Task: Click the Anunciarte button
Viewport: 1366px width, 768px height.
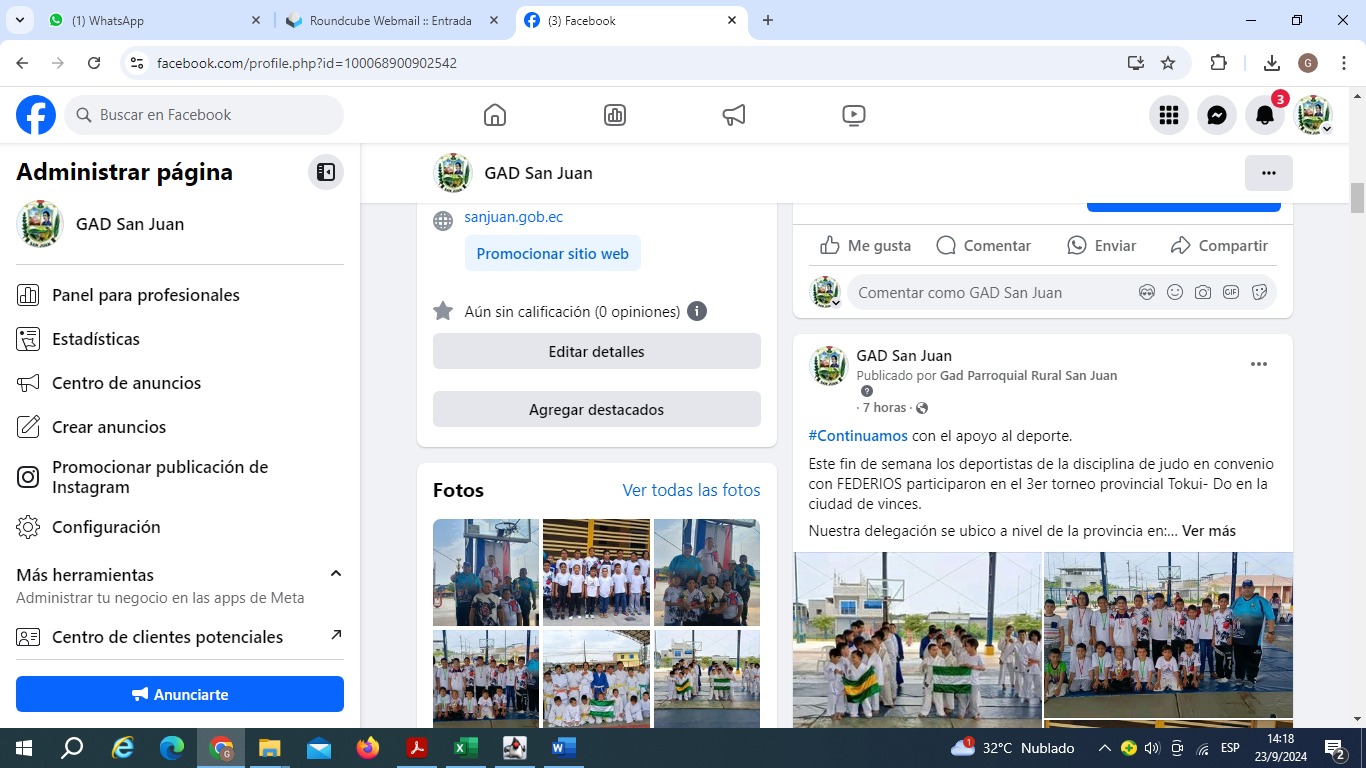Action: (180, 694)
